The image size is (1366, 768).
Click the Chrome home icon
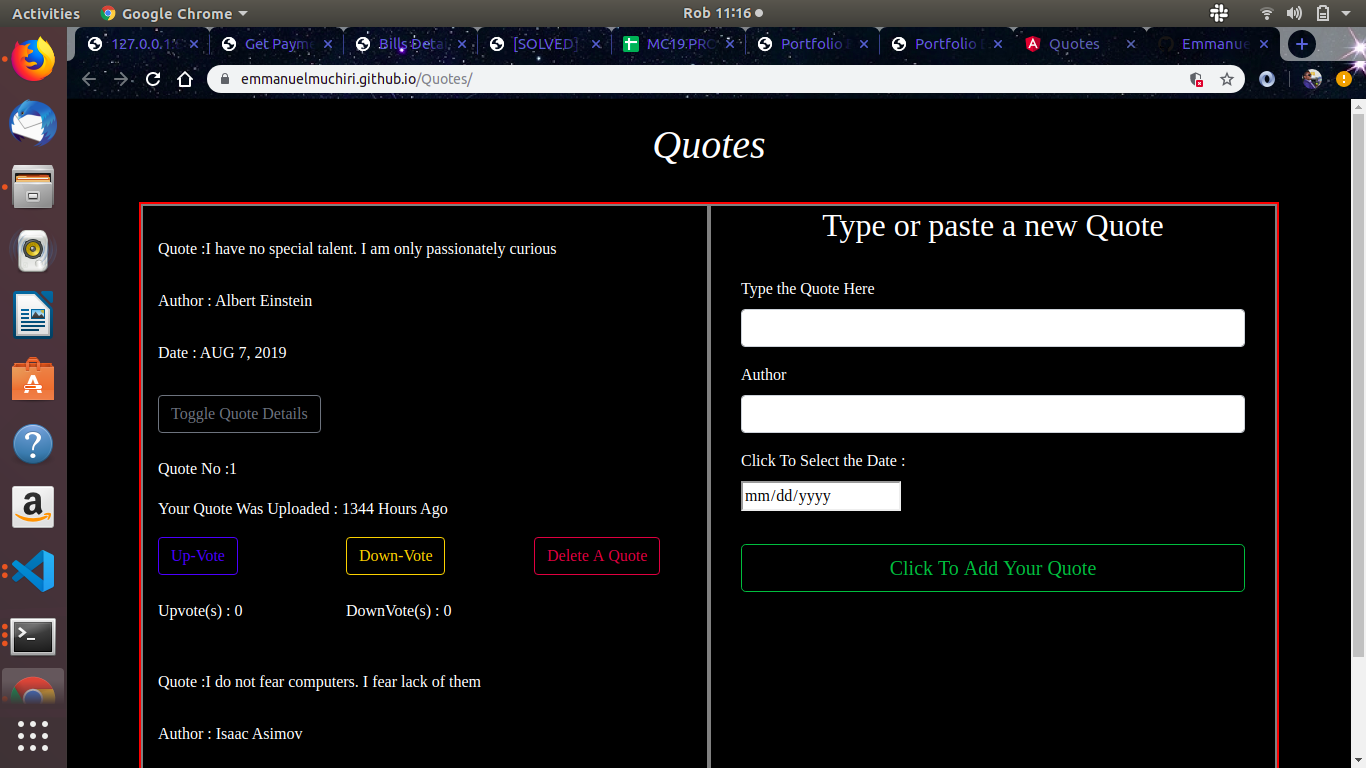tap(184, 79)
